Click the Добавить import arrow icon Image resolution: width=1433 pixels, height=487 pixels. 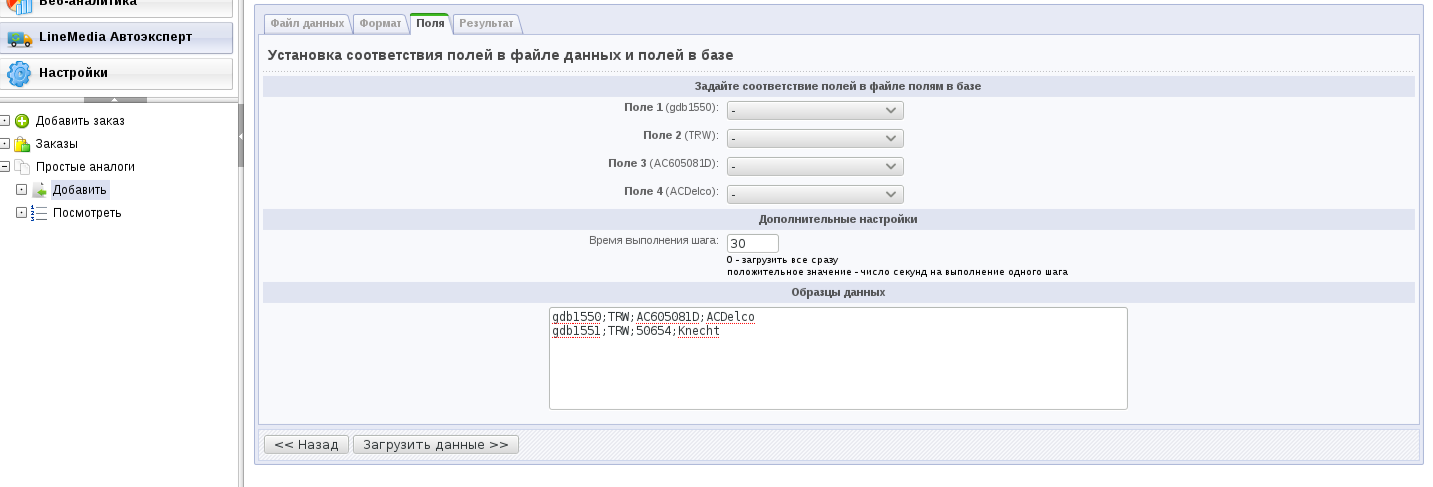pyautogui.click(x=39, y=190)
